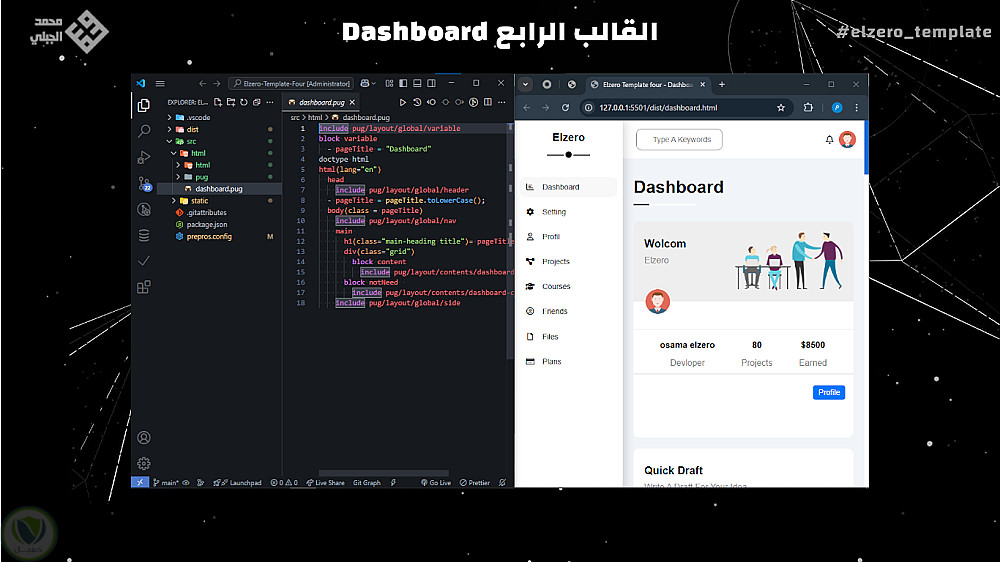Expand the static folder
Image resolution: width=1000 pixels, height=562 pixels.
click(219, 201)
